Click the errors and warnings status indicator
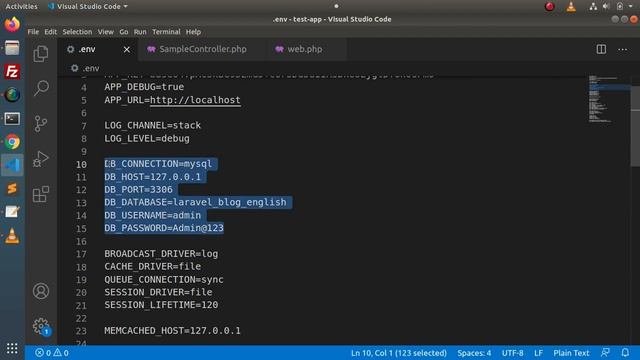The height and width of the screenshot is (360, 640). (x=52, y=353)
